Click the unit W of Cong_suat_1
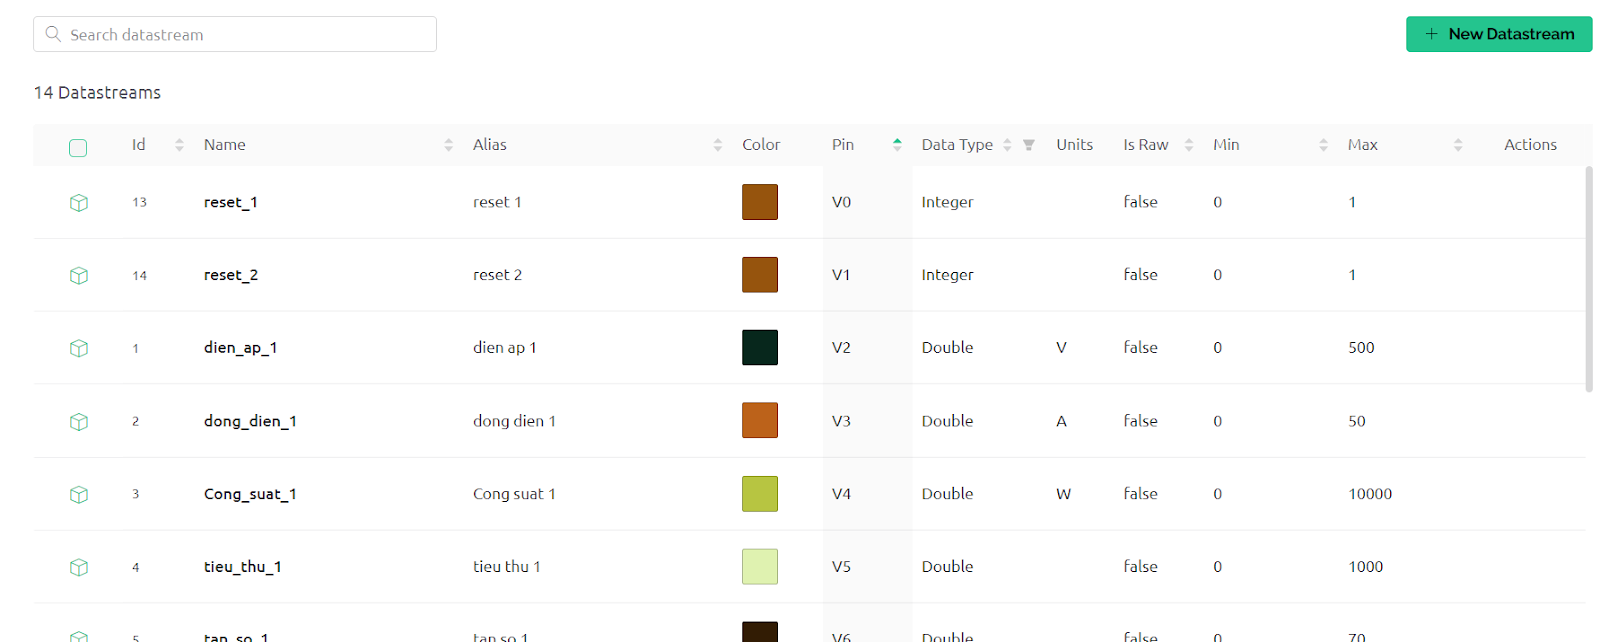 pos(1063,494)
